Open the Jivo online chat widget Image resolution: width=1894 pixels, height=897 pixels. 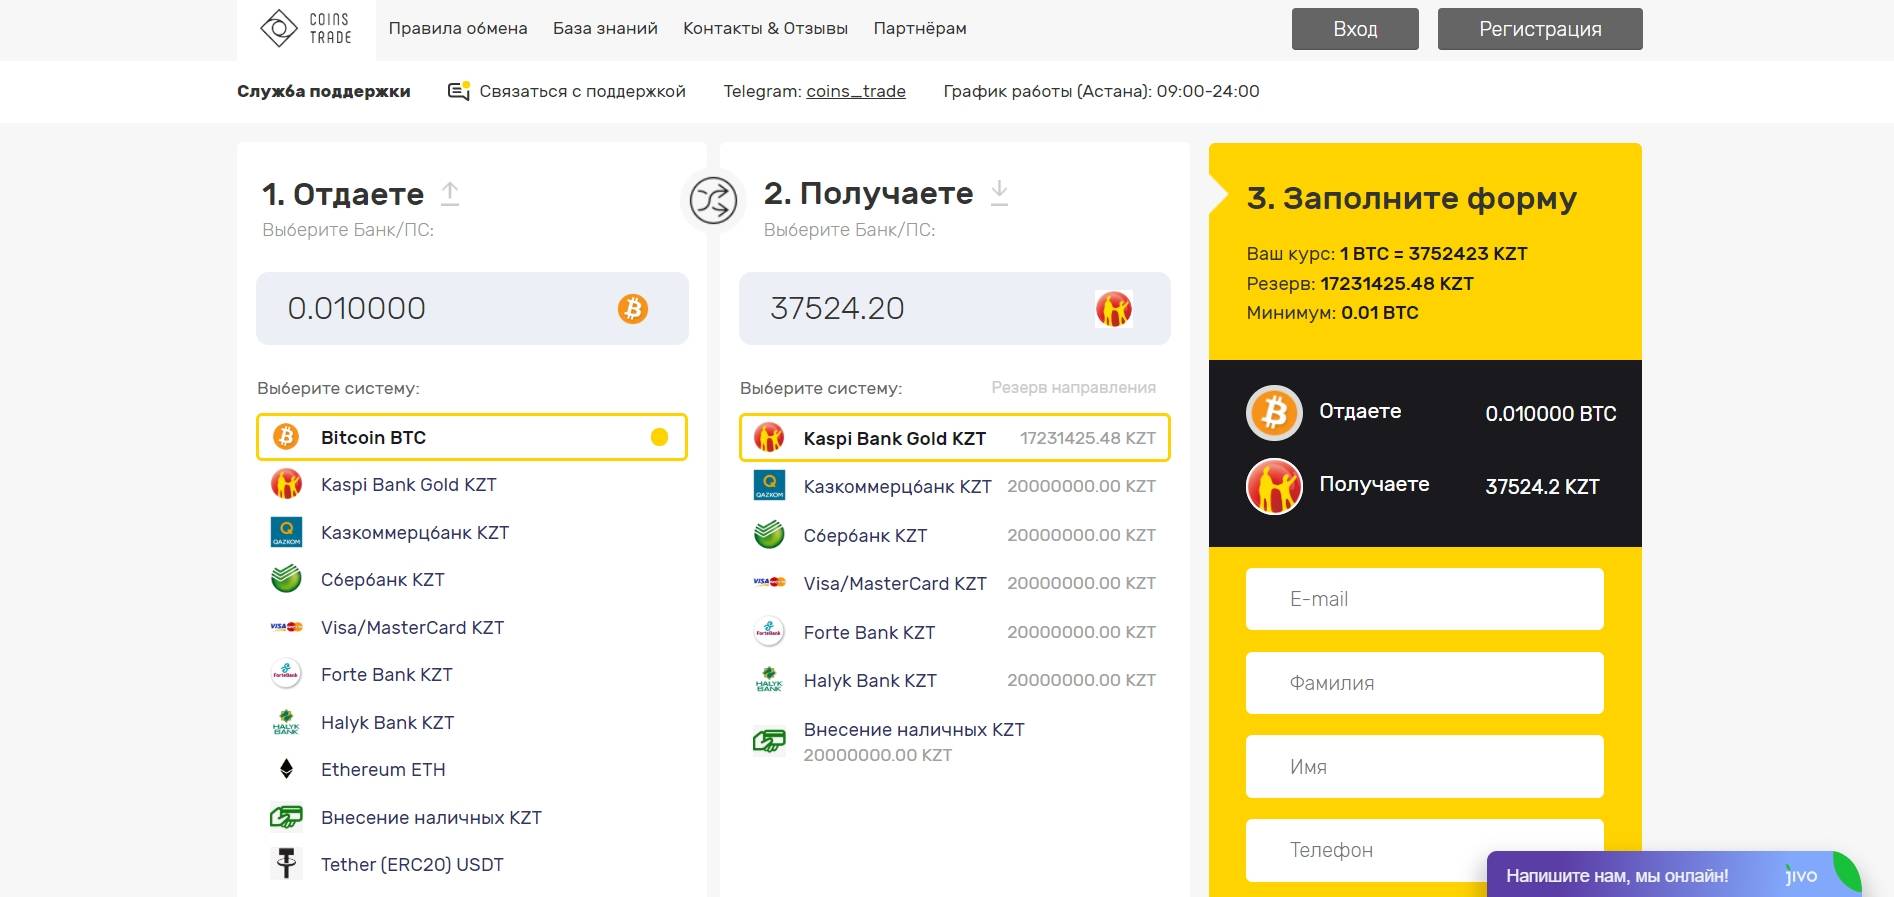pyautogui.click(x=1674, y=874)
